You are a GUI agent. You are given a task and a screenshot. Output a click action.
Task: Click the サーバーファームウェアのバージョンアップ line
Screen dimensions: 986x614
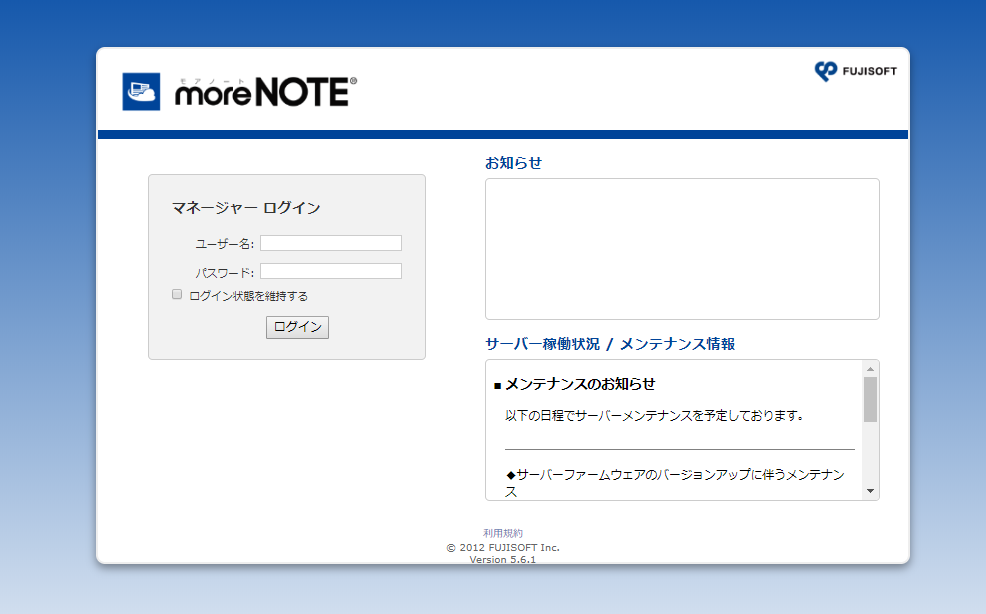click(x=675, y=483)
